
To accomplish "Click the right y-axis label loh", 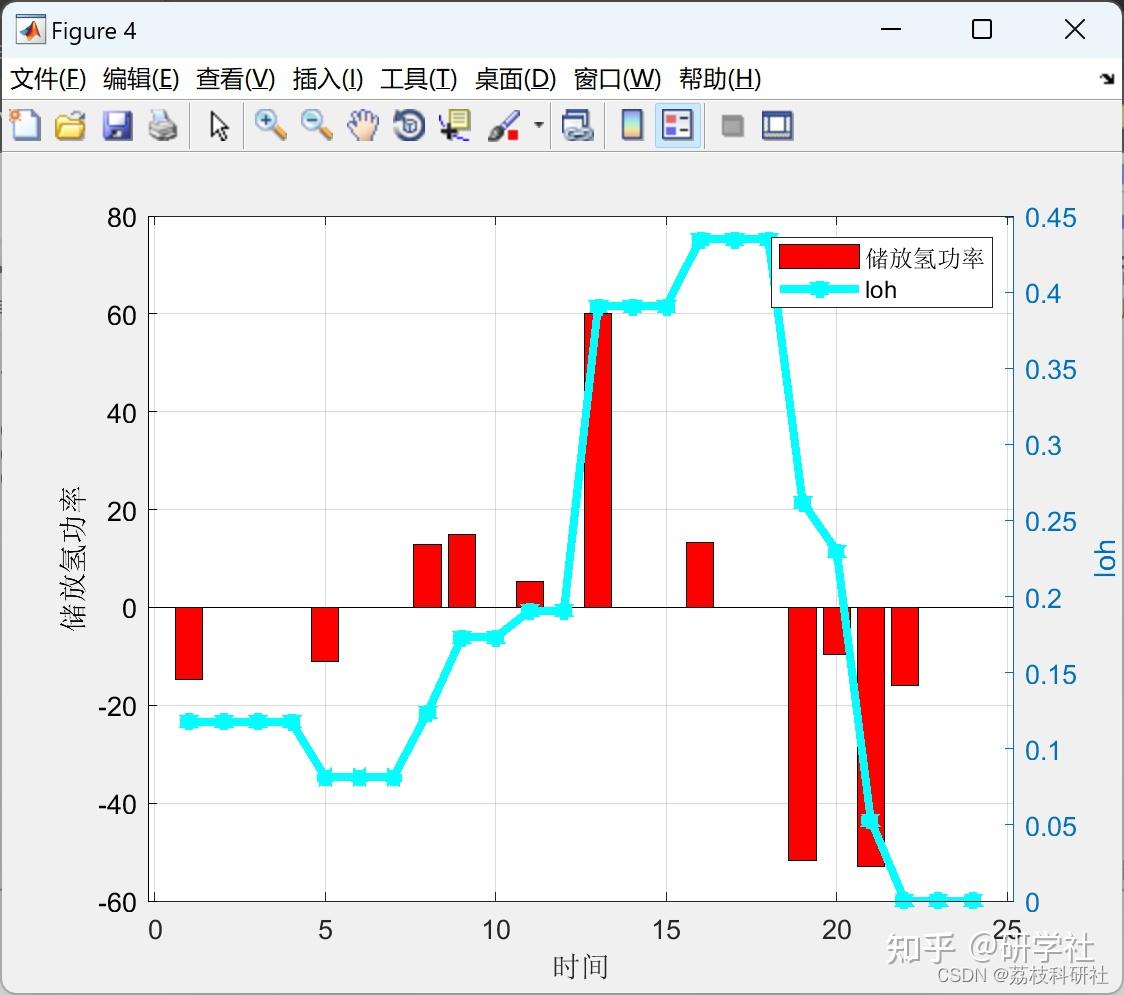I will pos(1104,558).
